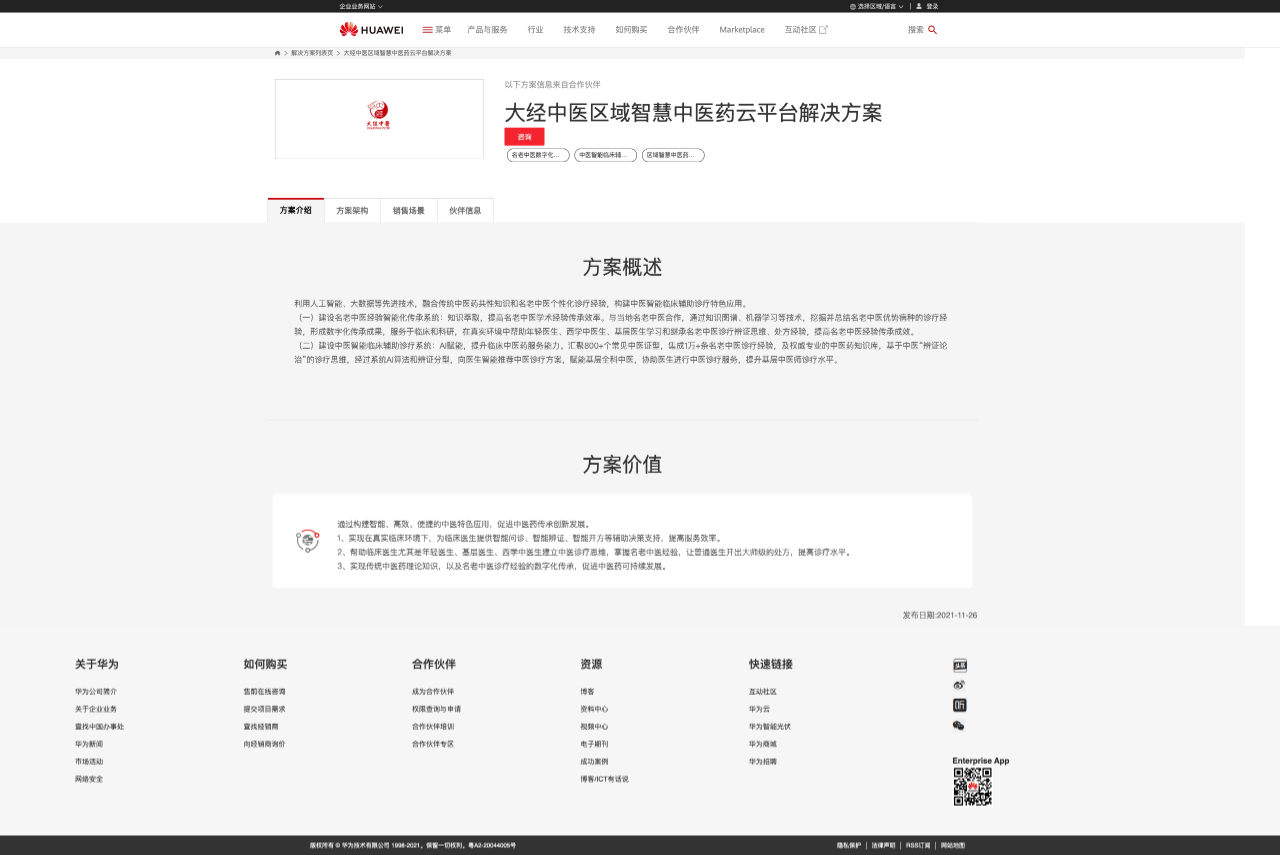This screenshot has height=855, width=1280.
Task: Click the 方案价值 card medical icon
Action: pyautogui.click(x=307, y=541)
